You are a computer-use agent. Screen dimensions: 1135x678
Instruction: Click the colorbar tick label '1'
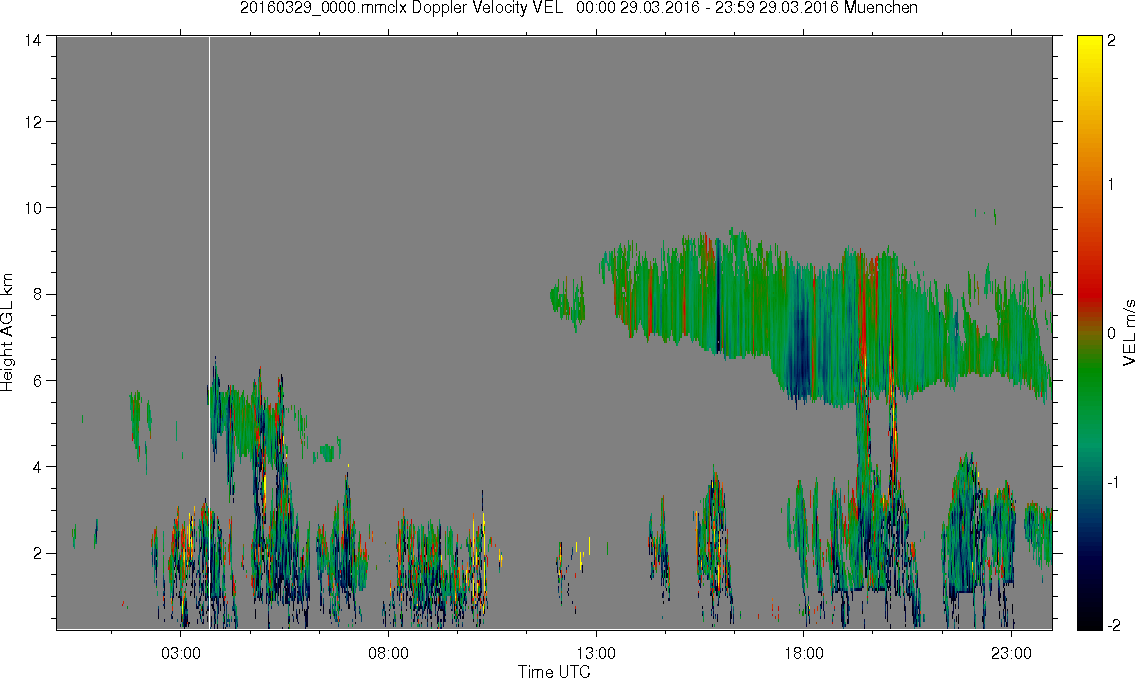[1111, 185]
